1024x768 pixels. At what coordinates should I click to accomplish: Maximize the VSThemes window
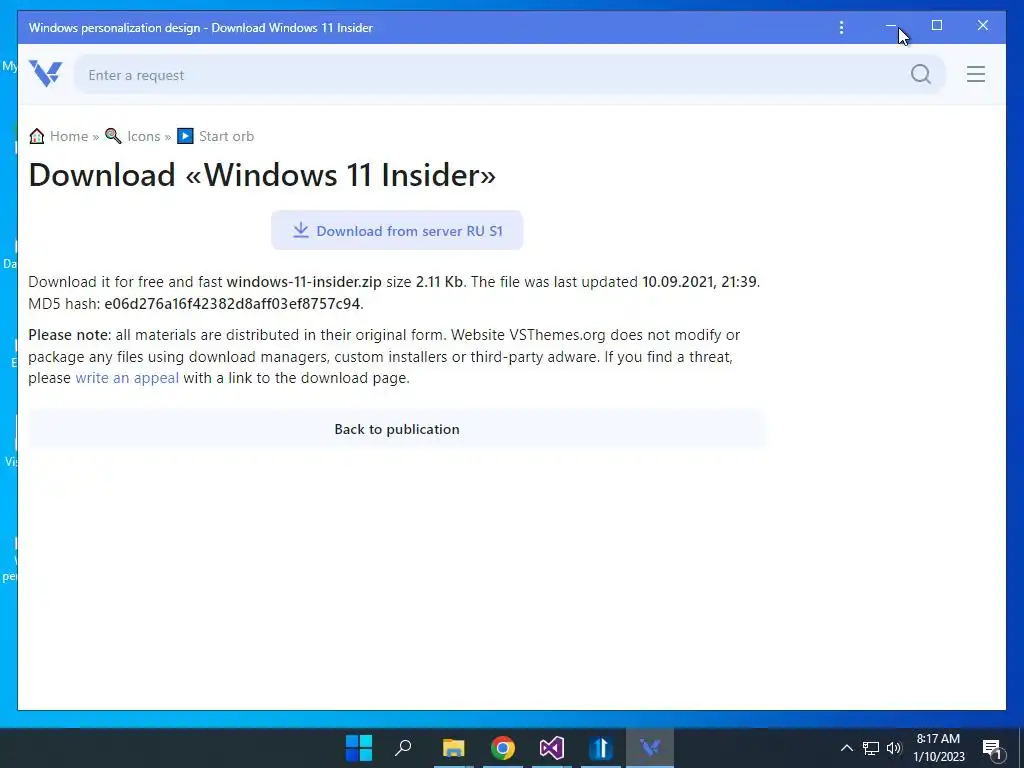pyautogui.click(x=936, y=25)
